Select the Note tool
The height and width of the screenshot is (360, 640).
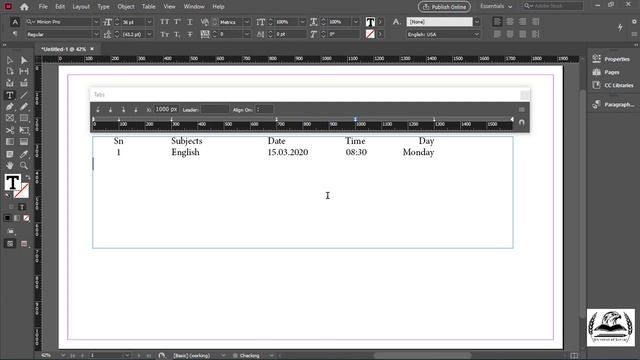coord(10,154)
